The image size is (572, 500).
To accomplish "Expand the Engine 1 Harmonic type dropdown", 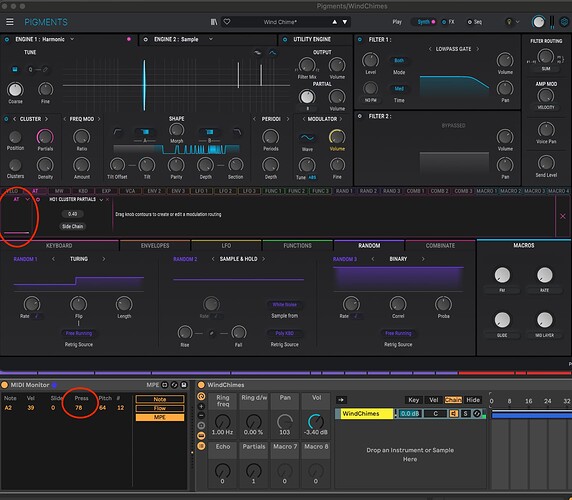I will click(x=72, y=39).
